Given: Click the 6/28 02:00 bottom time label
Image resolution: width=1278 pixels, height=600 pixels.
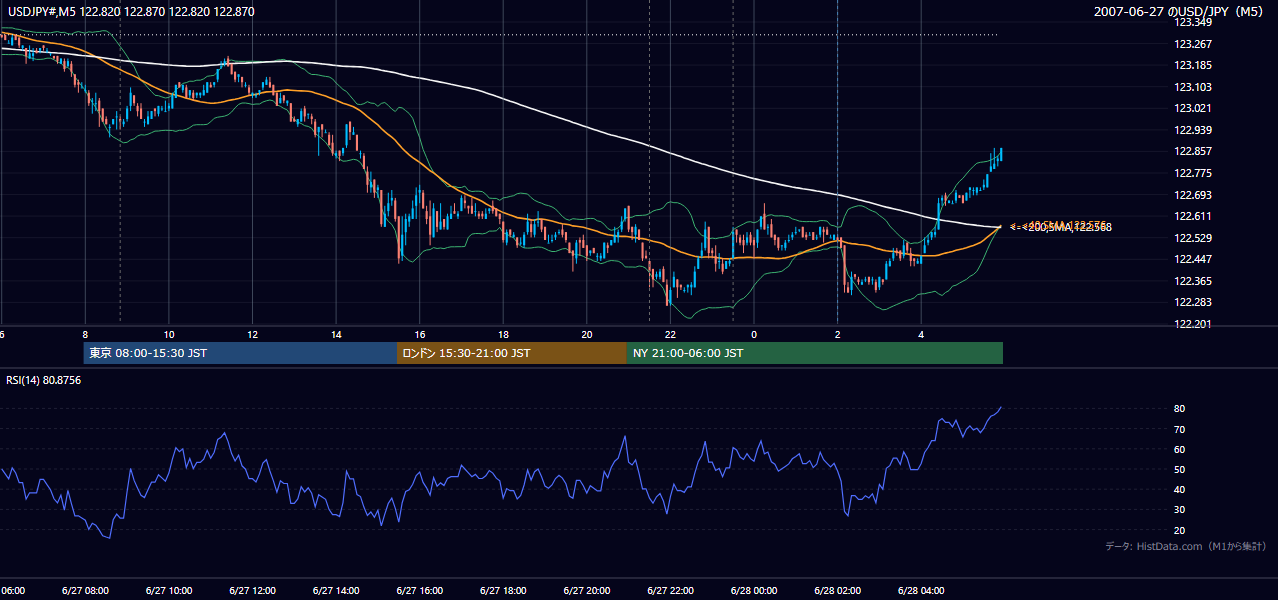Looking at the screenshot, I should (x=837, y=590).
